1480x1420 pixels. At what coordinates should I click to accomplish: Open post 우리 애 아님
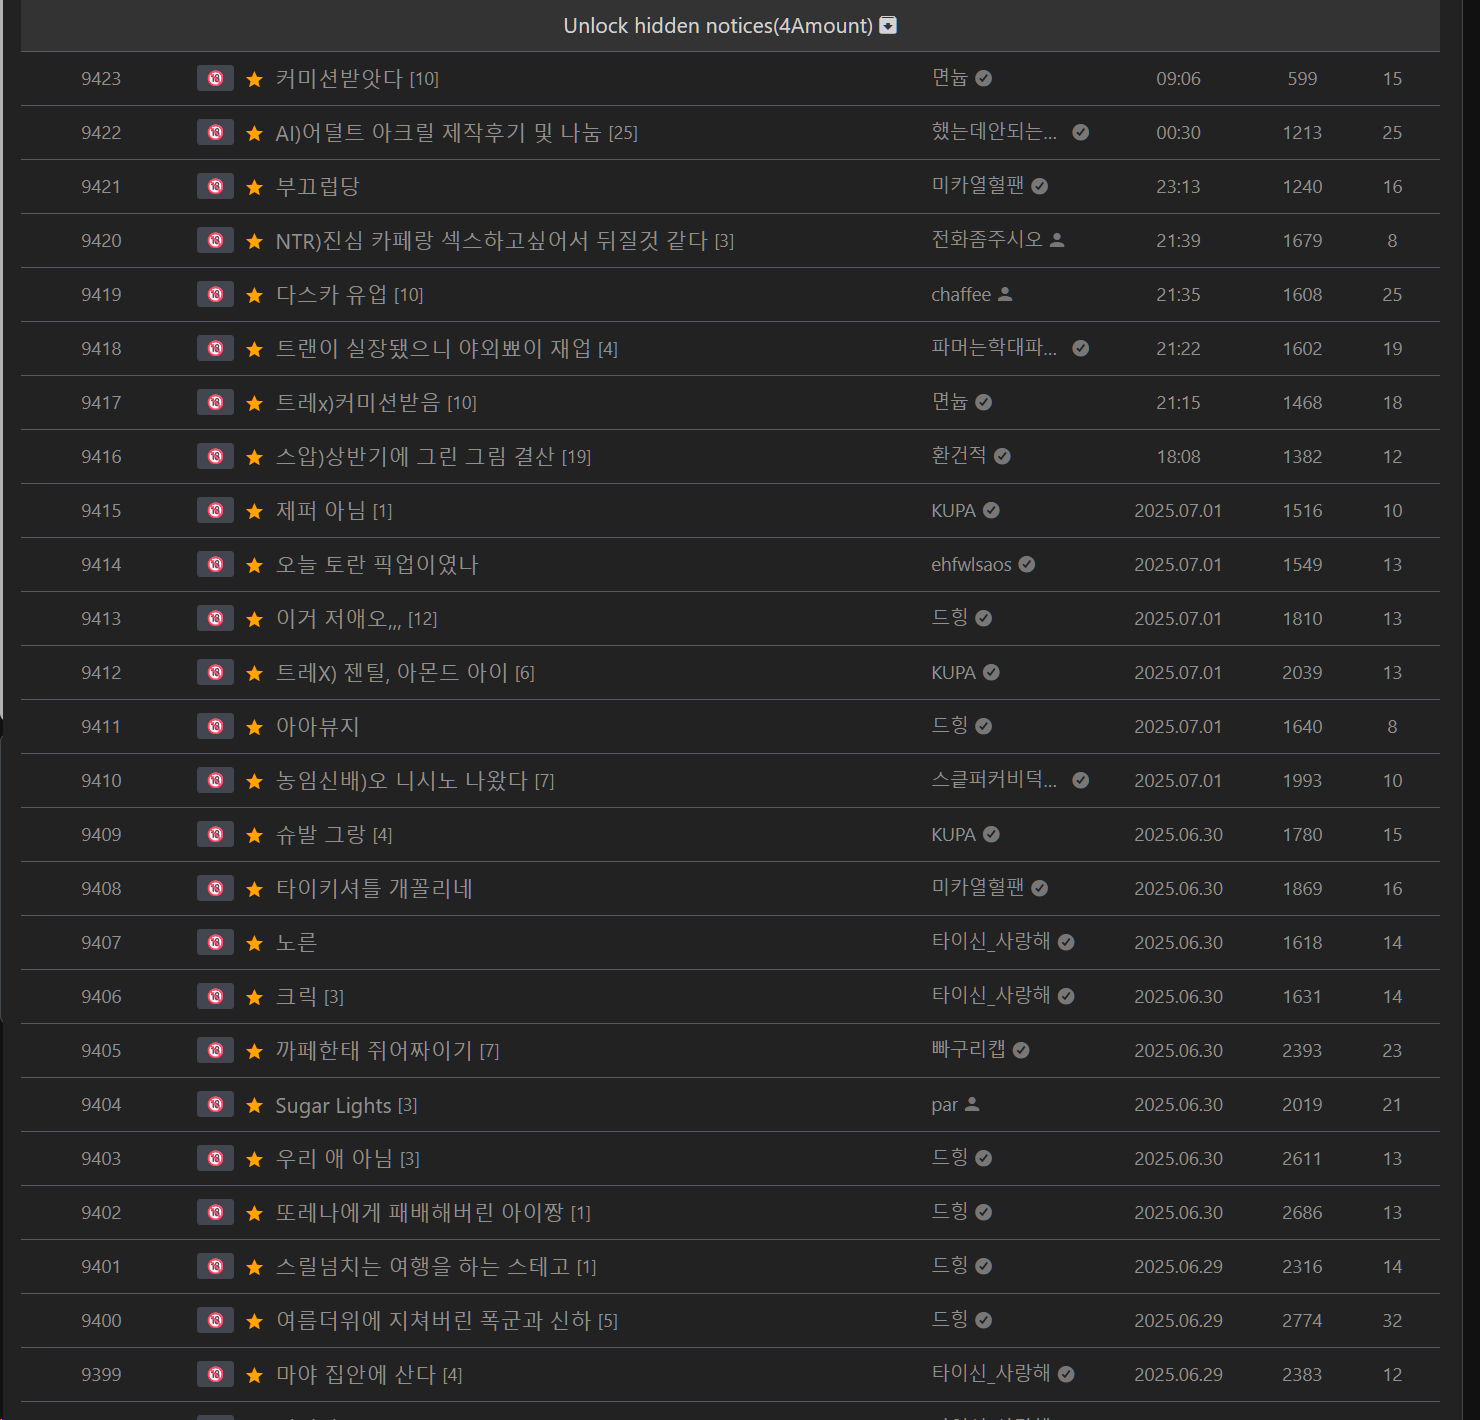coord(335,1158)
